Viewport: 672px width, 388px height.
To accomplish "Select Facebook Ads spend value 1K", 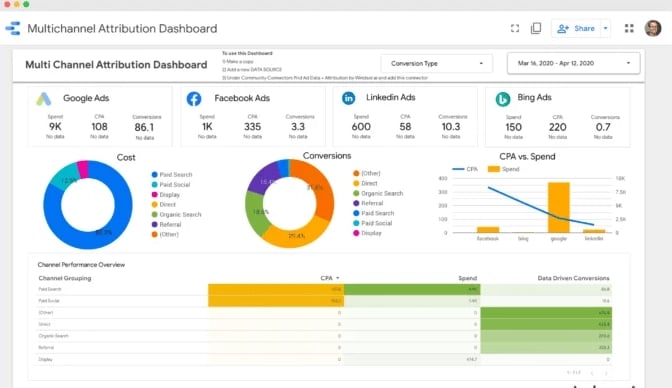I will click(x=207, y=126).
